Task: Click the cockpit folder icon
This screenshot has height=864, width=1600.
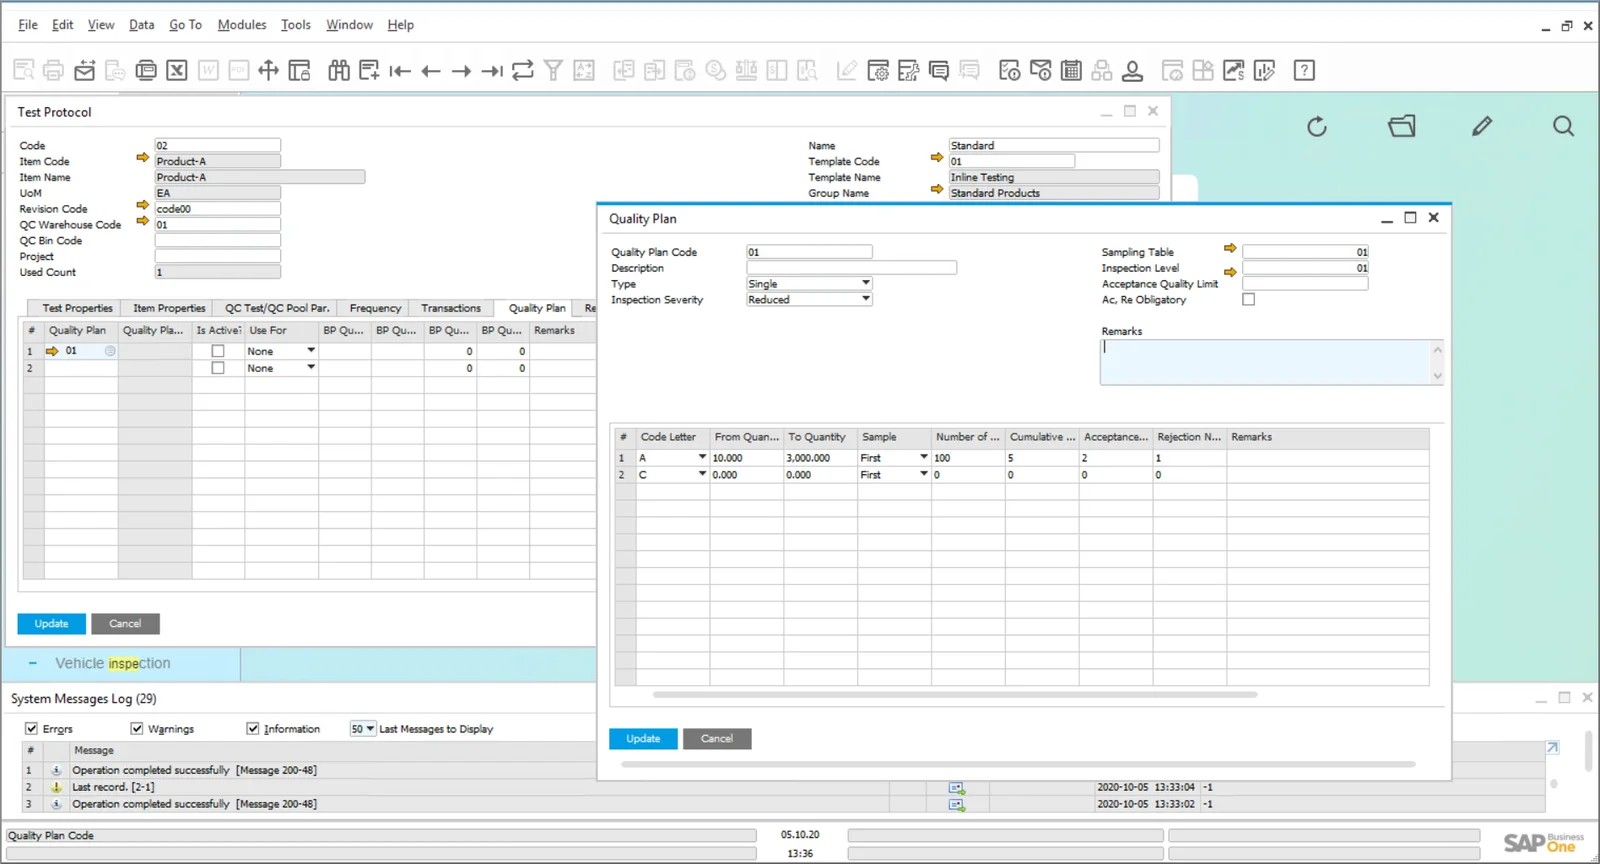Action: pyautogui.click(x=1402, y=126)
